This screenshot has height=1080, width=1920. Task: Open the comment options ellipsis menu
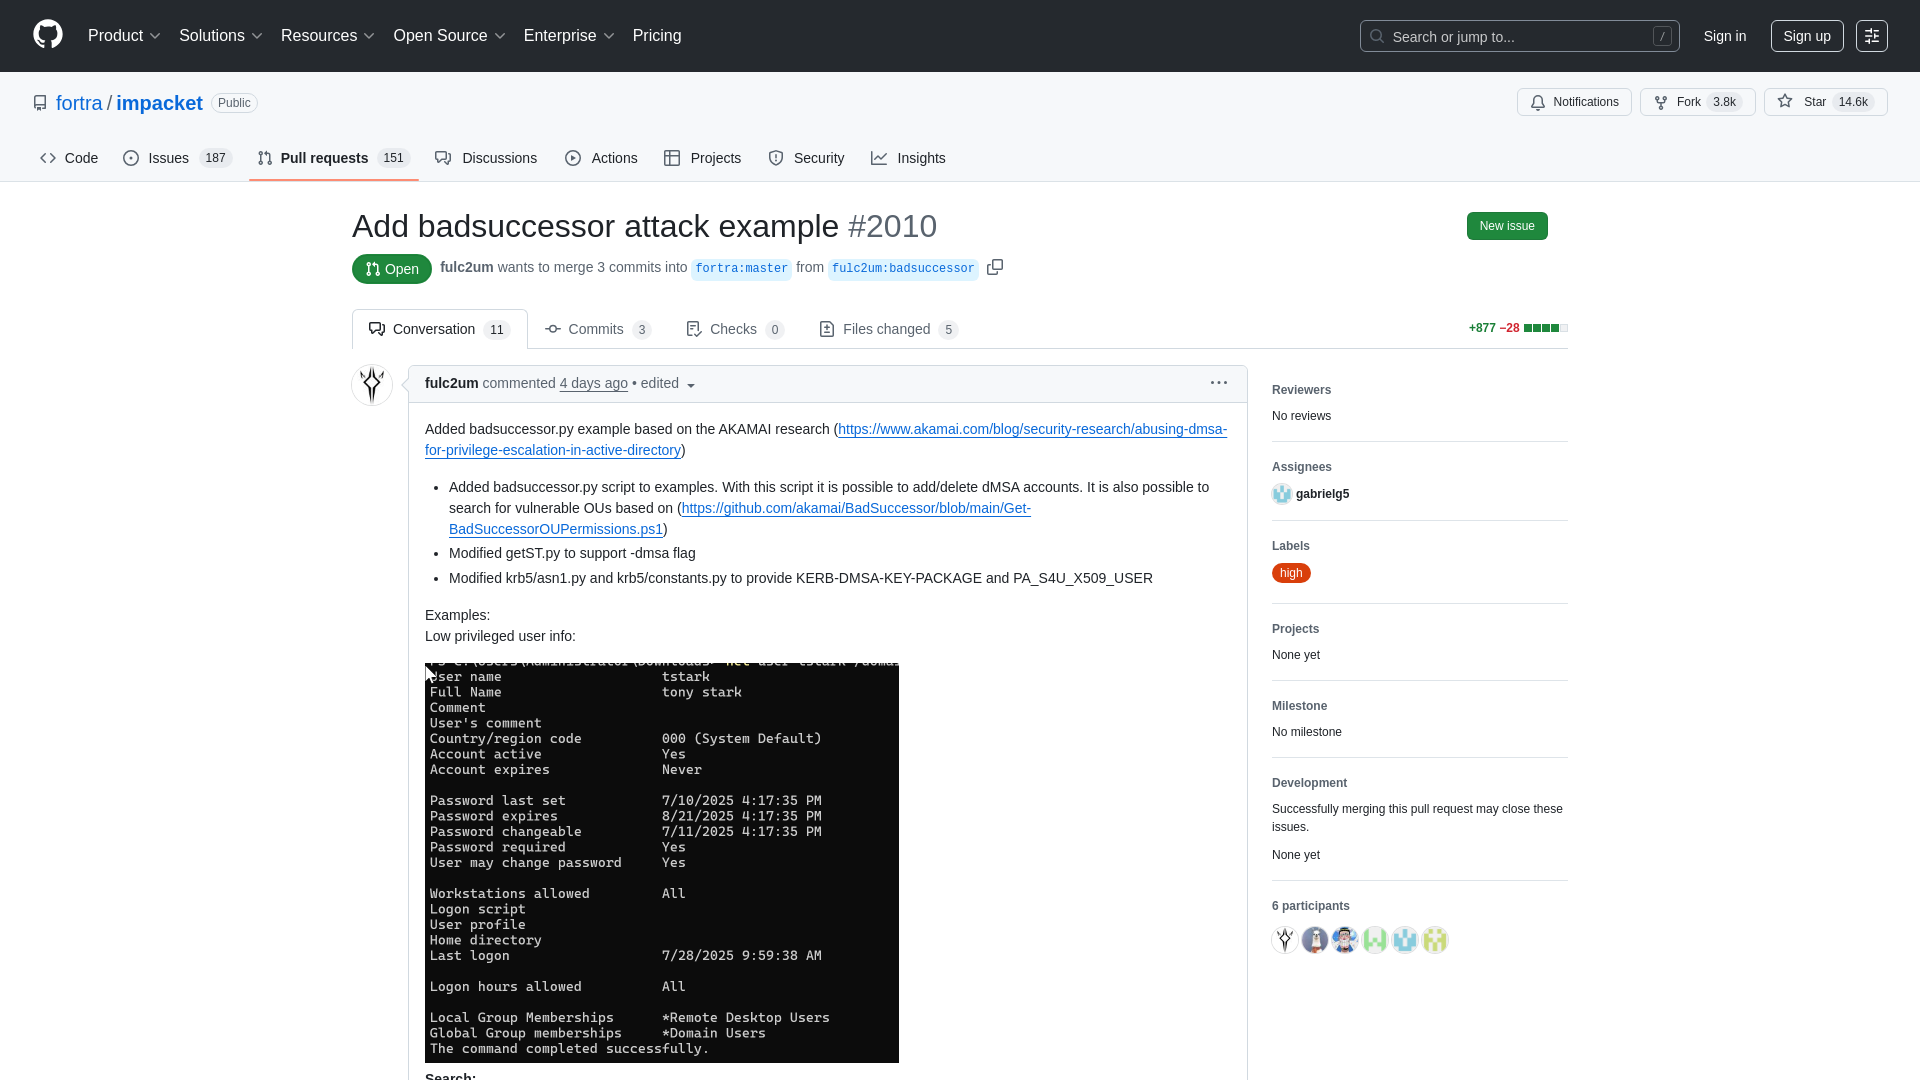[1218, 383]
